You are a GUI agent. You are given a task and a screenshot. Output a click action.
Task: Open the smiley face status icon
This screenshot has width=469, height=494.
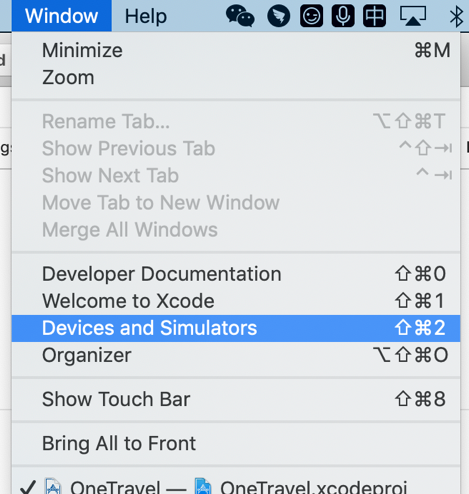(311, 16)
